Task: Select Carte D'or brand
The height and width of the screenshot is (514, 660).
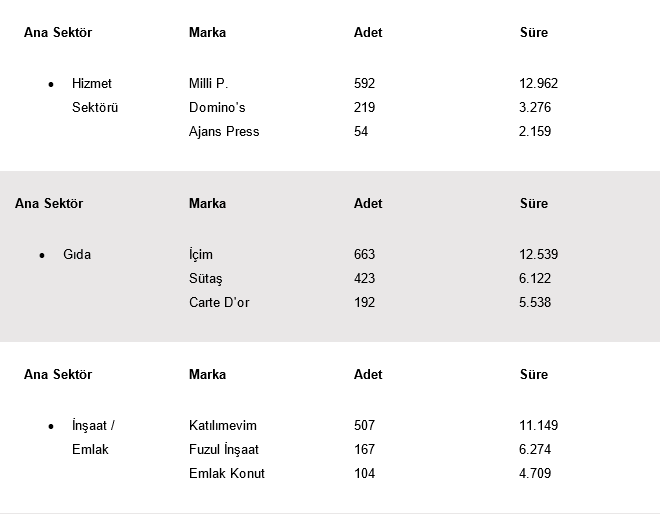Action: [x=219, y=303]
